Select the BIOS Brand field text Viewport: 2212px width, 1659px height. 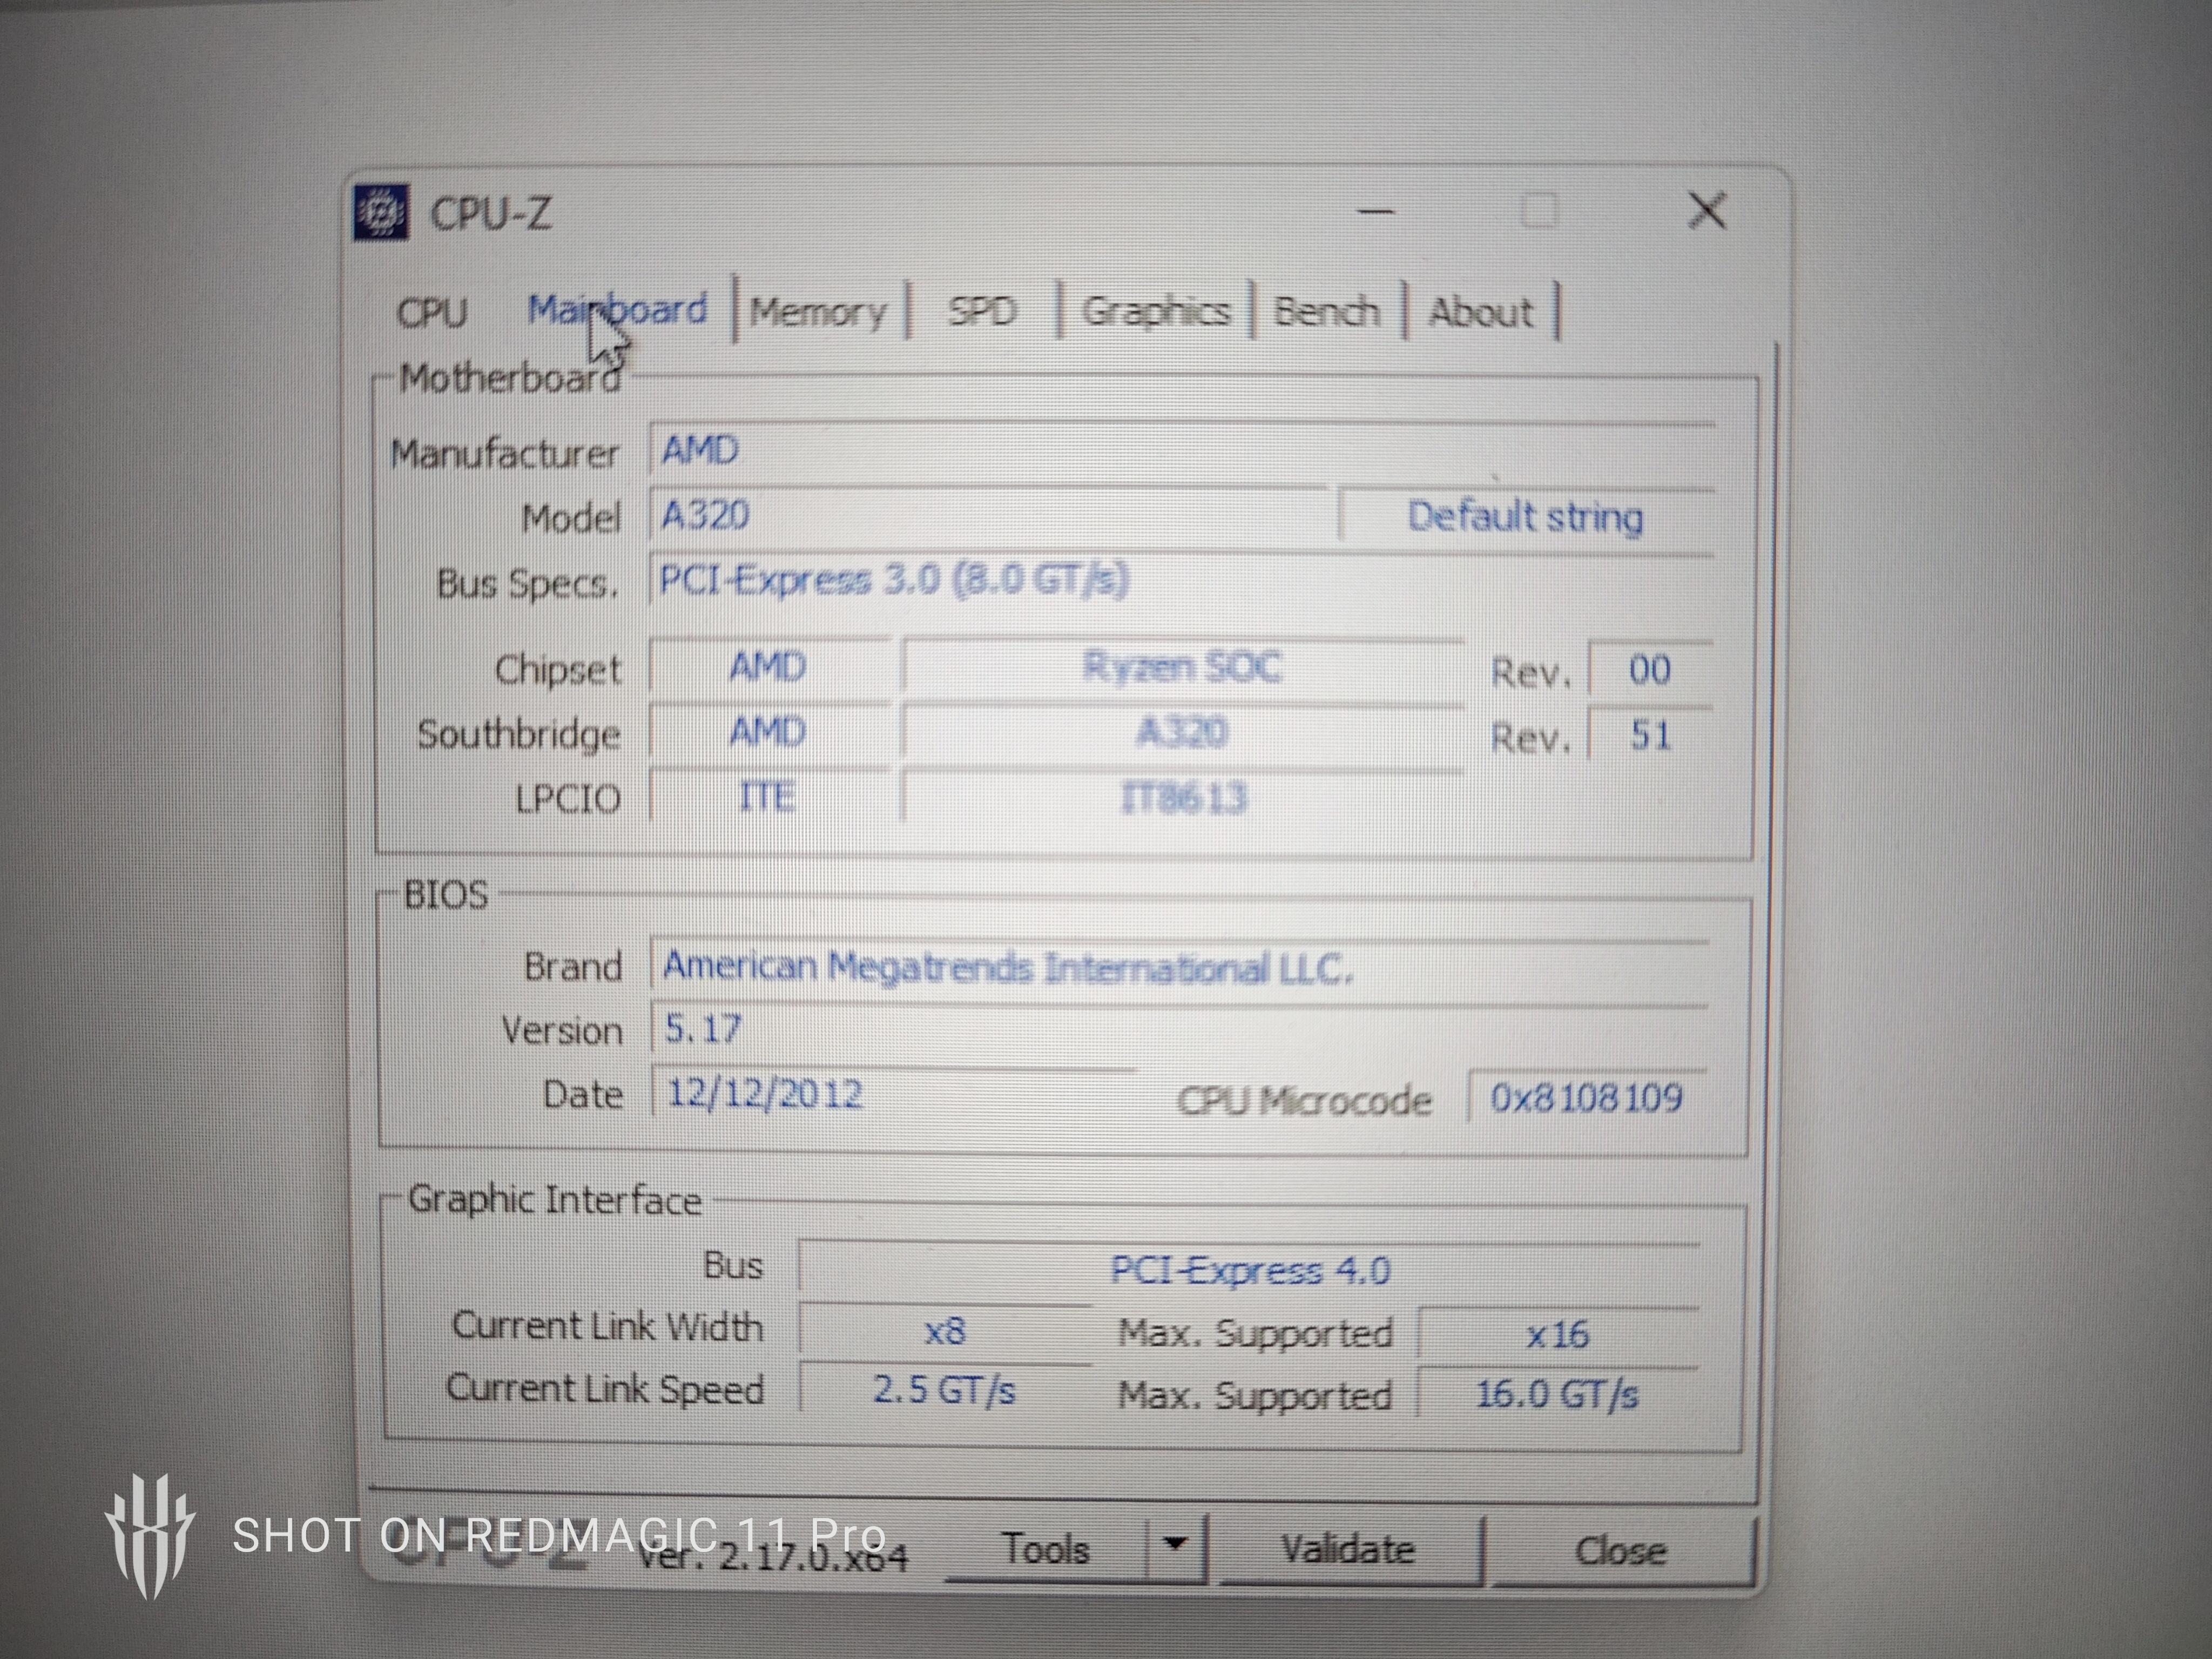coord(1008,968)
